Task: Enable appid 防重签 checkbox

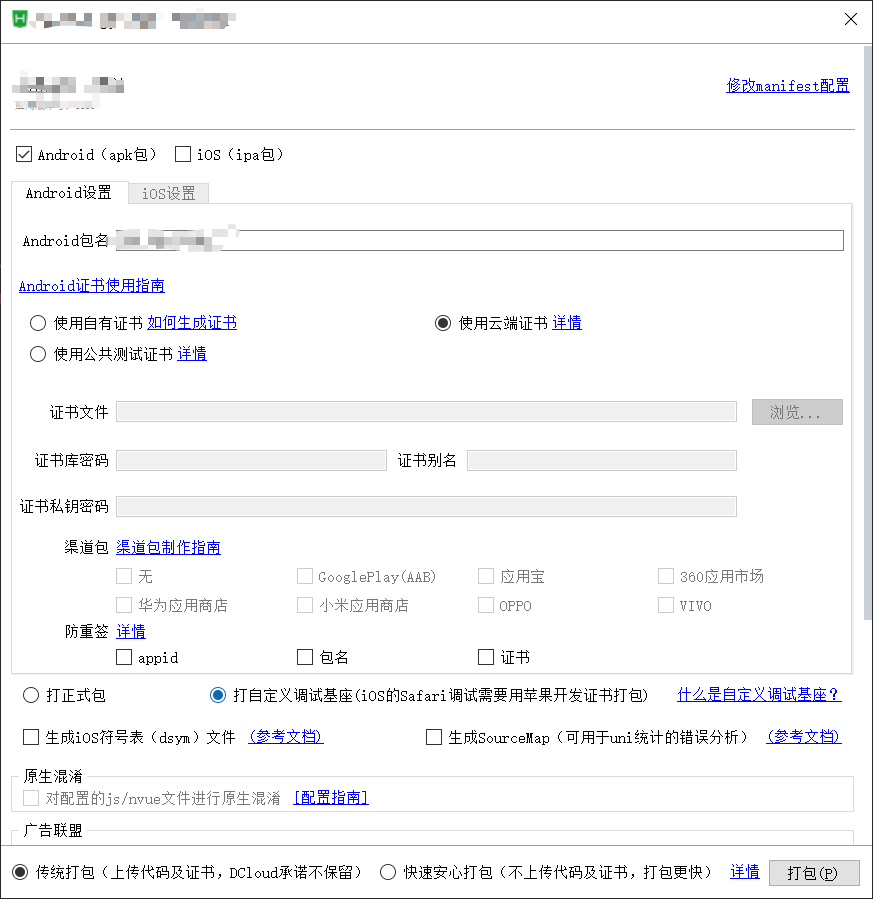Action: click(124, 656)
